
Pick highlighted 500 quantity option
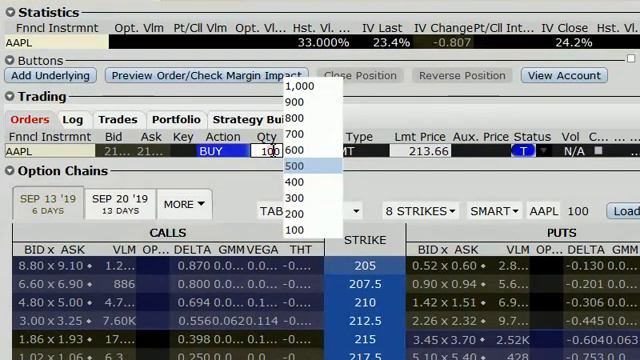313,166
